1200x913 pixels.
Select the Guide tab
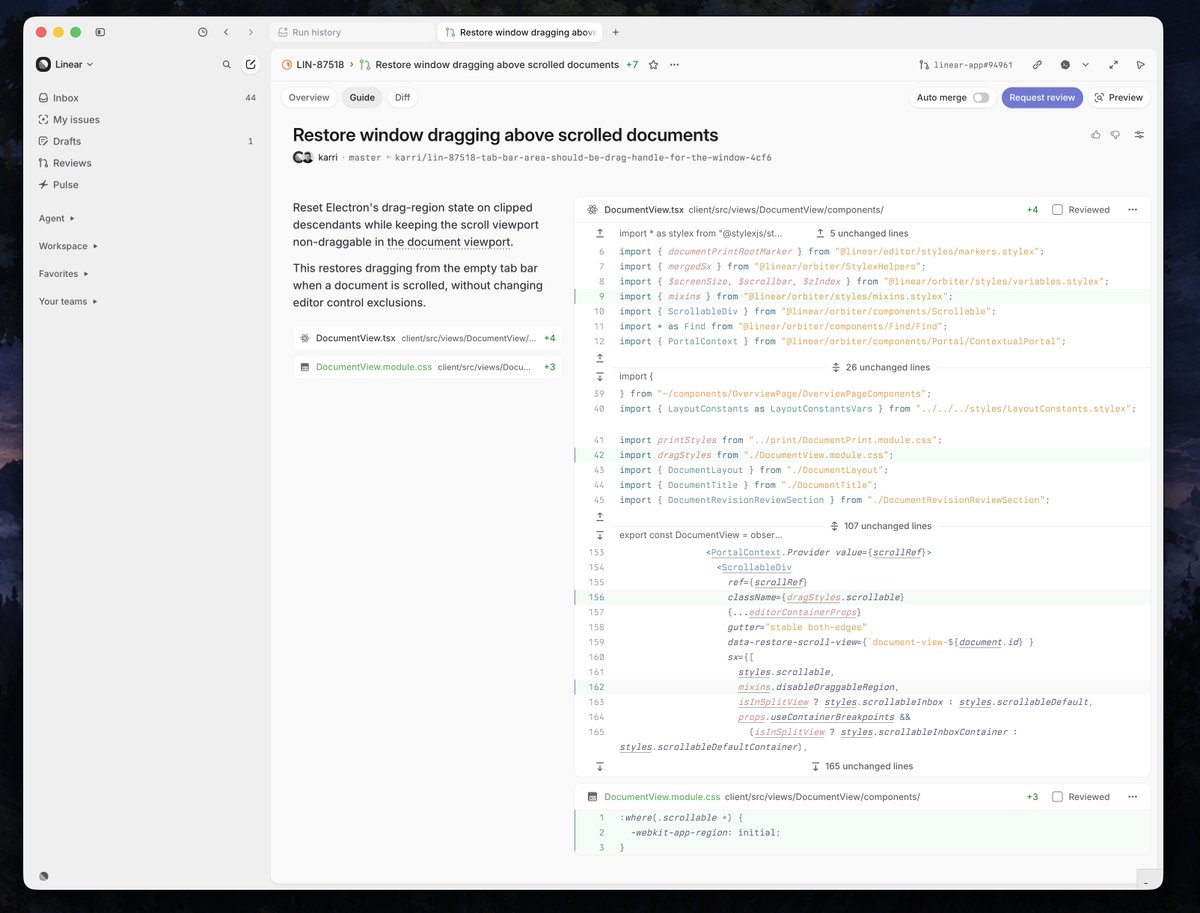click(362, 98)
